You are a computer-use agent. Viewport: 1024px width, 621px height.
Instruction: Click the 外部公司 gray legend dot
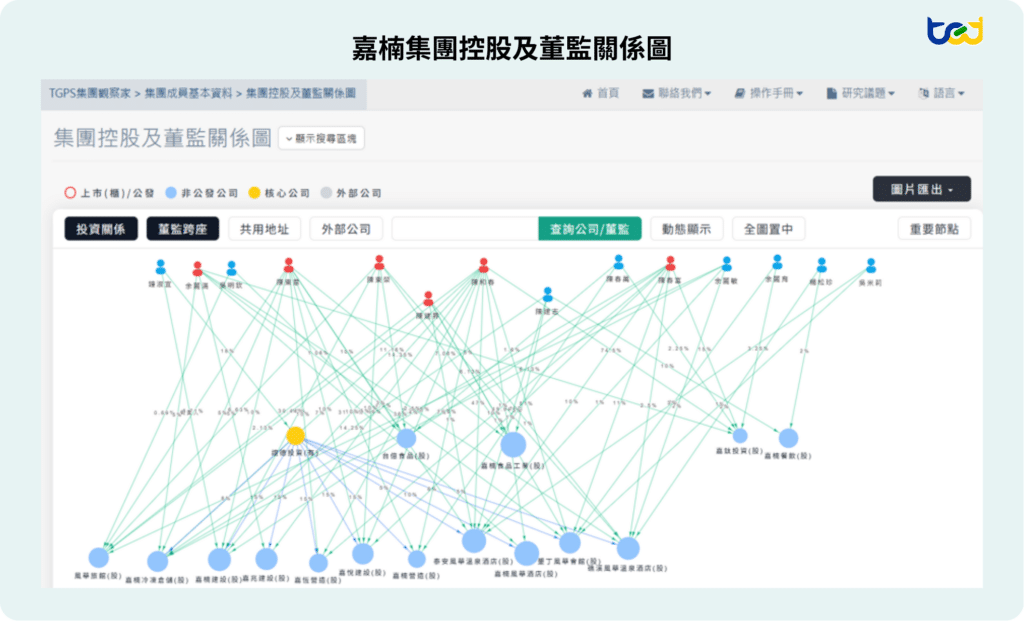tap(327, 193)
